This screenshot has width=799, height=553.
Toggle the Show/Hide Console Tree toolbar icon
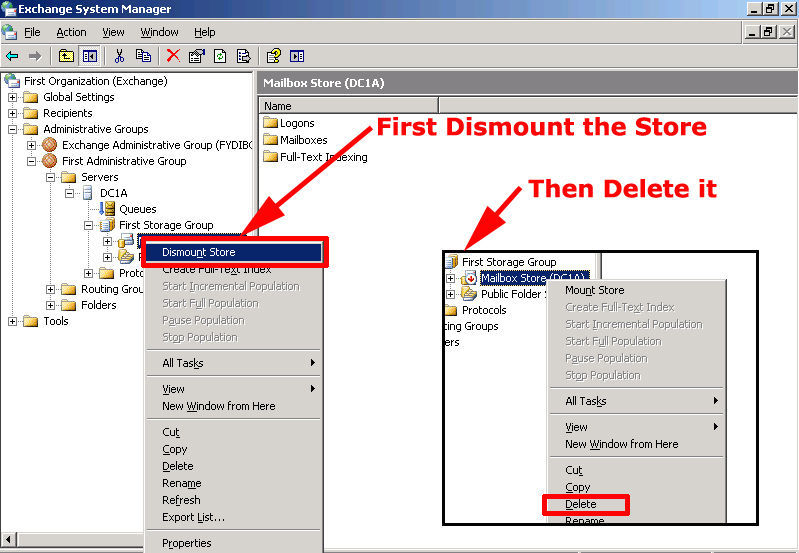90,56
